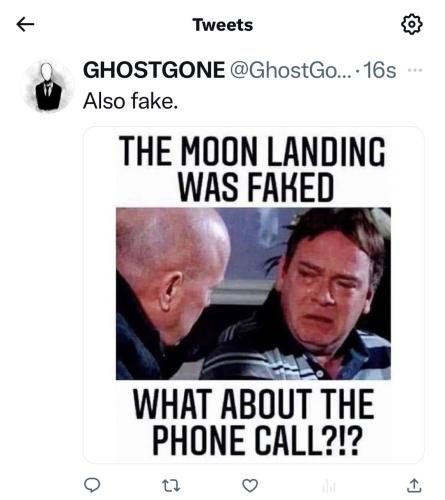View tweet analytics bar chart icon

(x=329, y=486)
